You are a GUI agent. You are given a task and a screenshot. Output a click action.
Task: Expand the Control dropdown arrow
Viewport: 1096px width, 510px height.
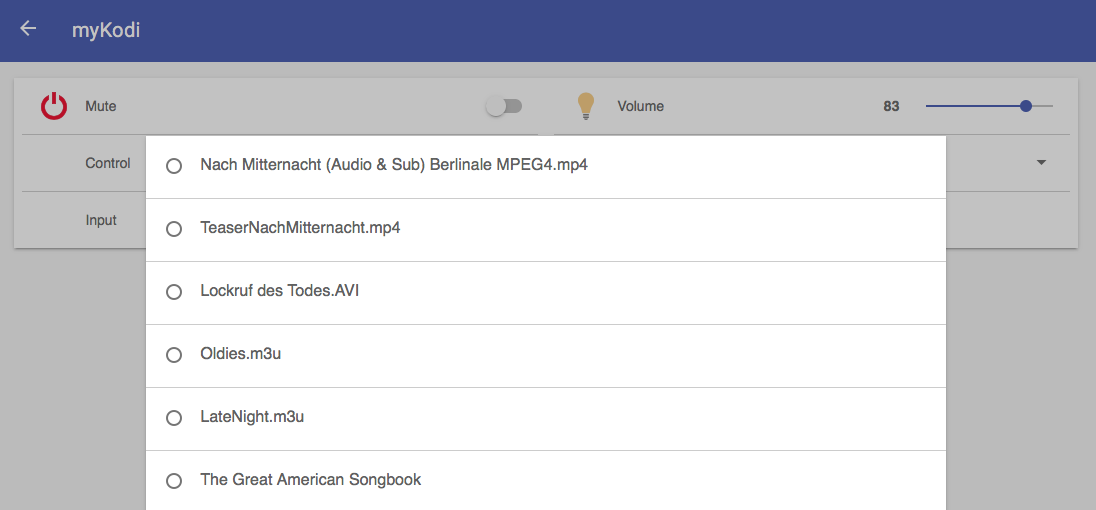click(x=1041, y=163)
